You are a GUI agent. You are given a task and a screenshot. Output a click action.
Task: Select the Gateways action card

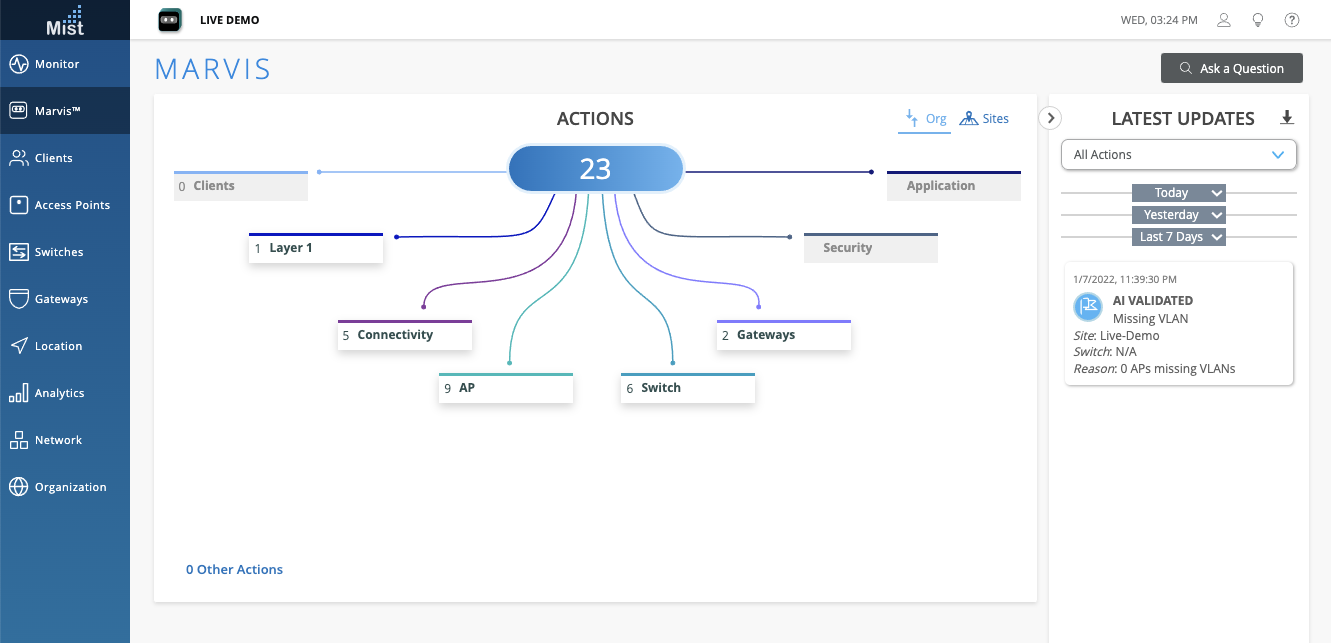click(784, 335)
